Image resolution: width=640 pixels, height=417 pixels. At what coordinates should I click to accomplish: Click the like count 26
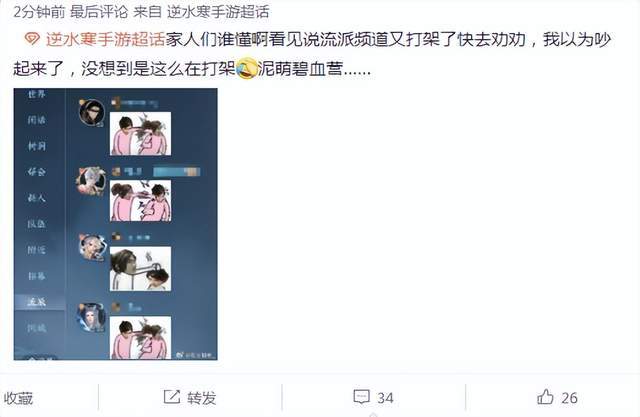point(569,398)
